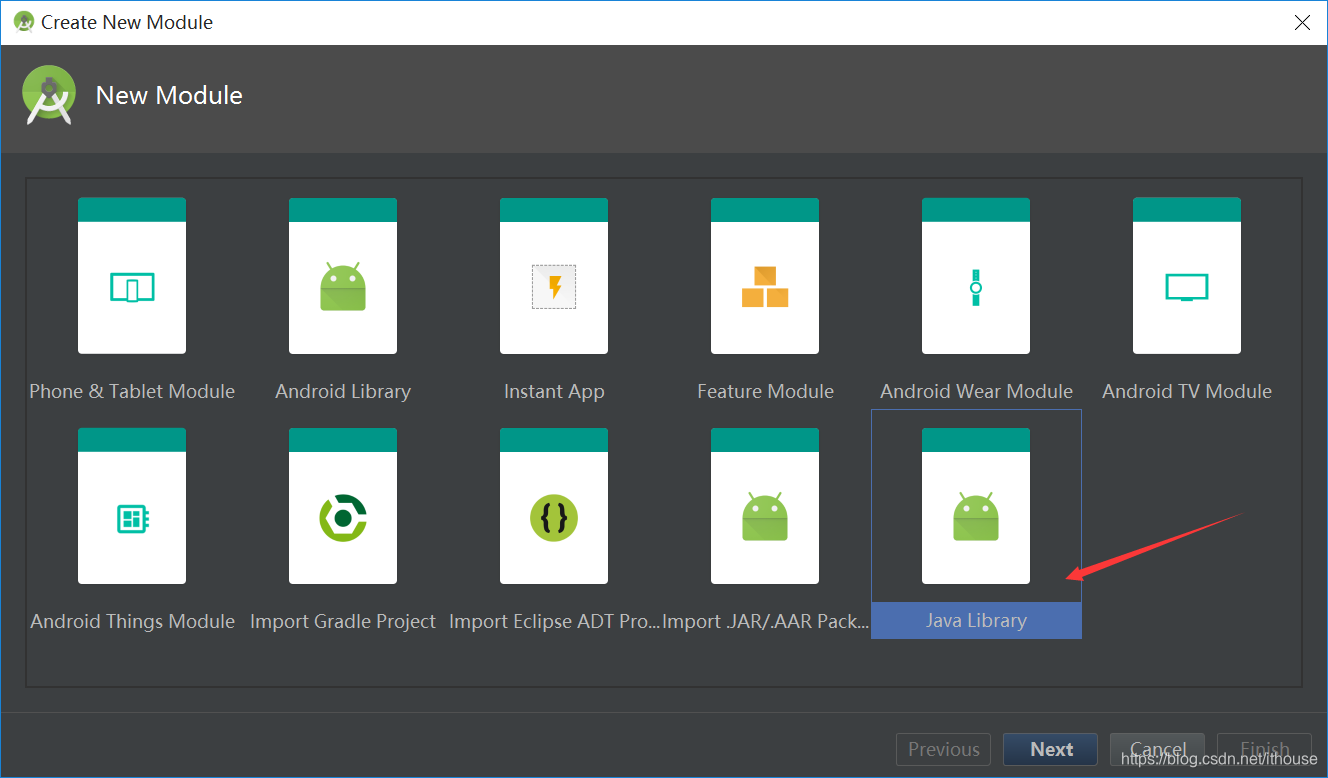
Task: Select the Phone & Tablet Module icon
Action: point(132,276)
